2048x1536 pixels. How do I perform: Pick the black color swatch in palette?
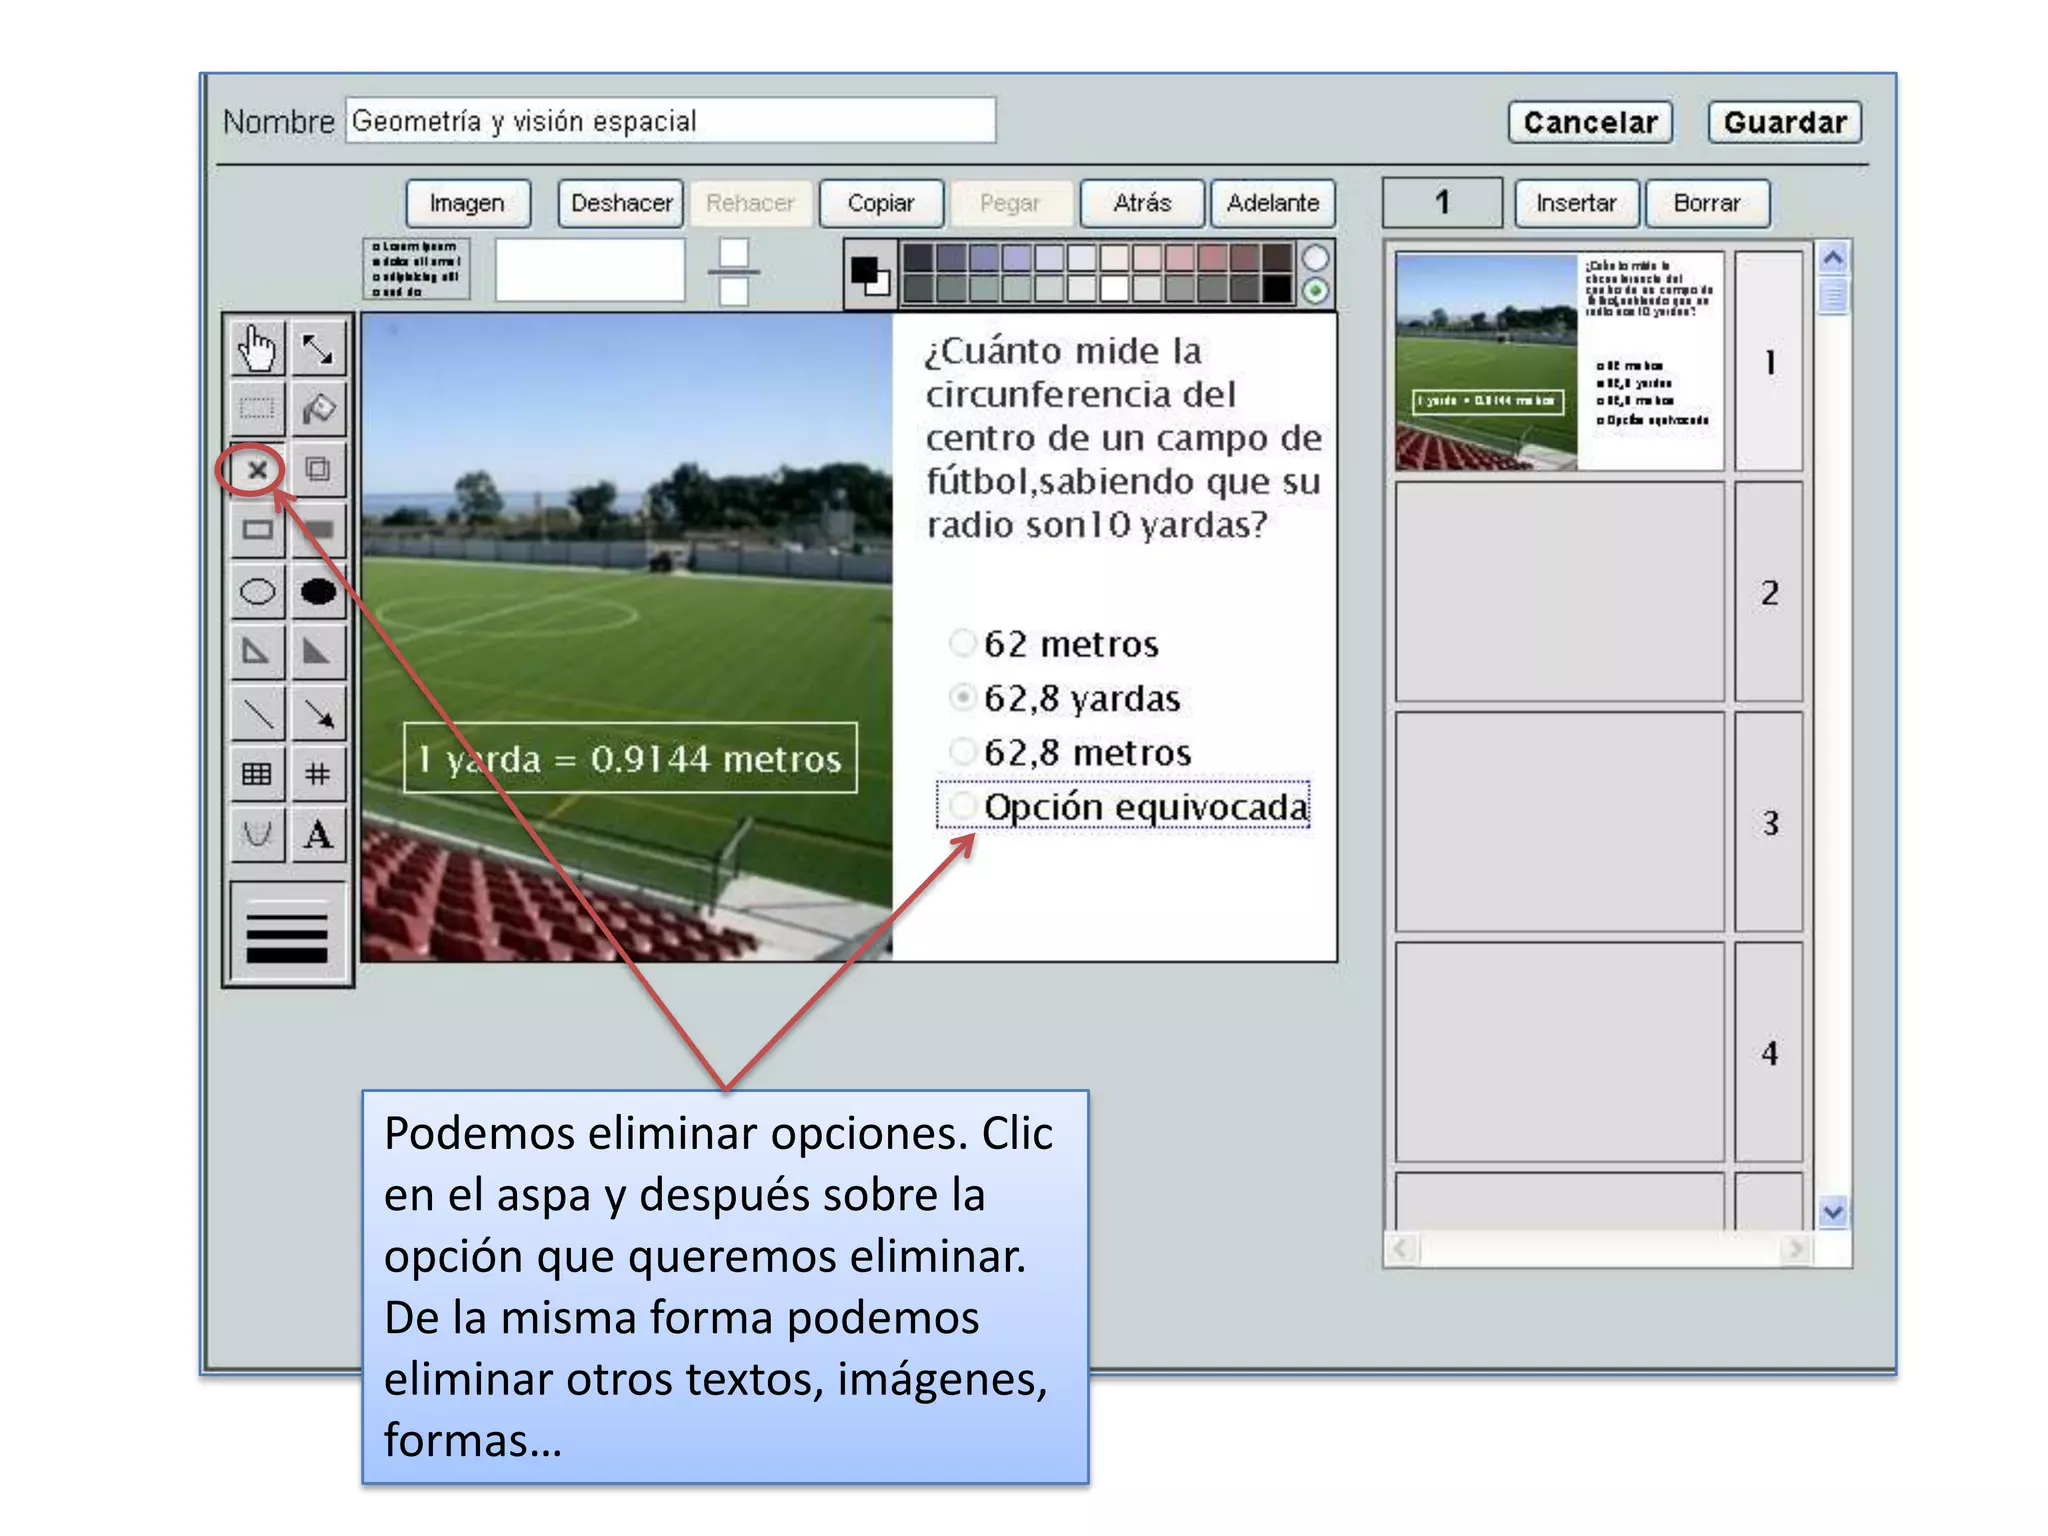(1277, 289)
